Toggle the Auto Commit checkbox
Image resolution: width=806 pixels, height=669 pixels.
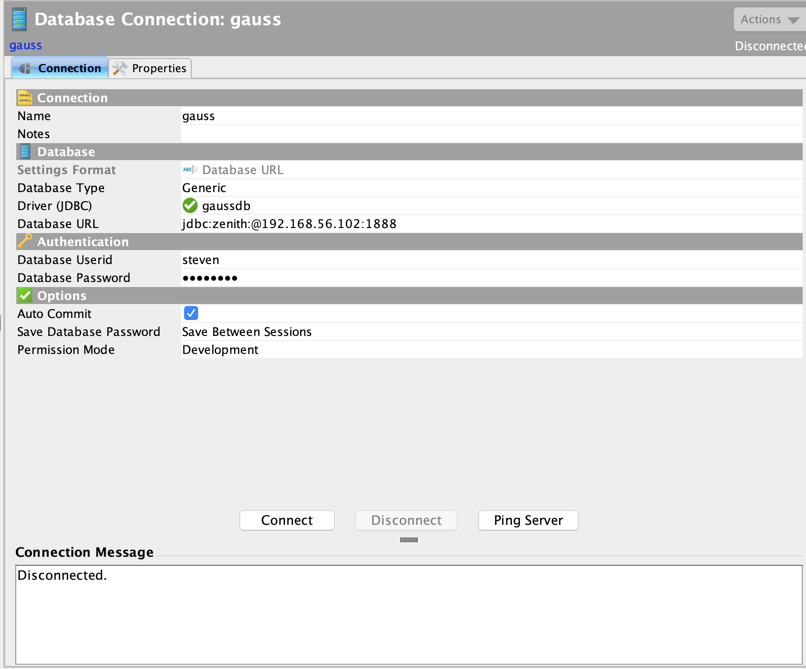point(191,313)
